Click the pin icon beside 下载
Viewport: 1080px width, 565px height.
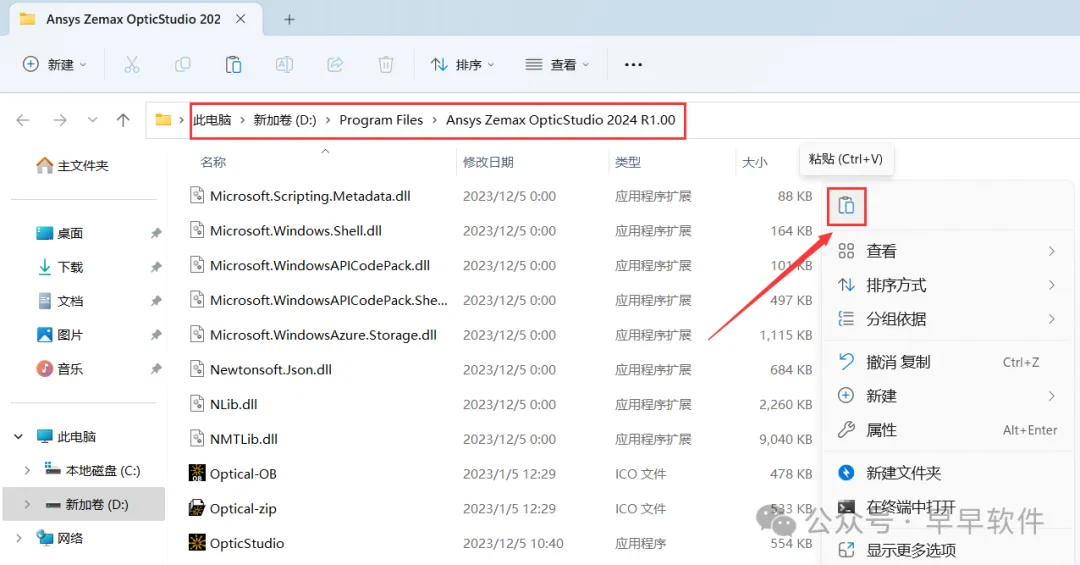pyautogui.click(x=156, y=267)
